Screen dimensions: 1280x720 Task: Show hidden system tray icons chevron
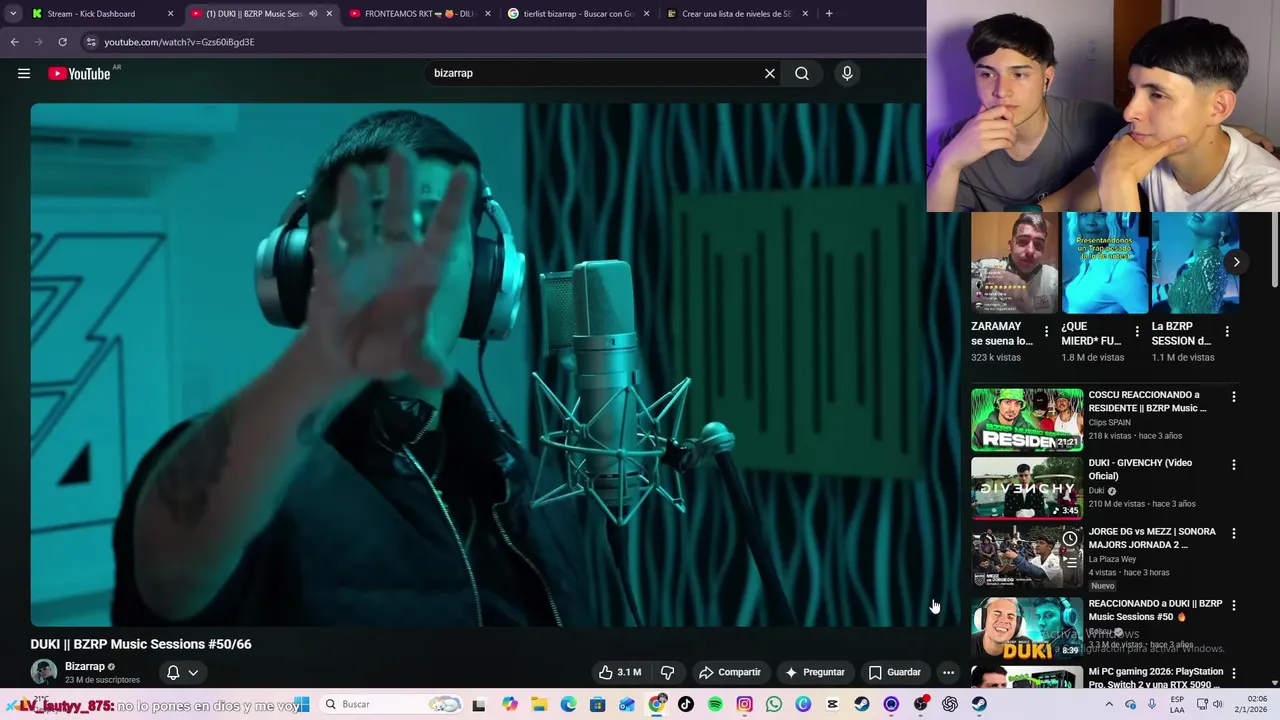[x=1109, y=704]
